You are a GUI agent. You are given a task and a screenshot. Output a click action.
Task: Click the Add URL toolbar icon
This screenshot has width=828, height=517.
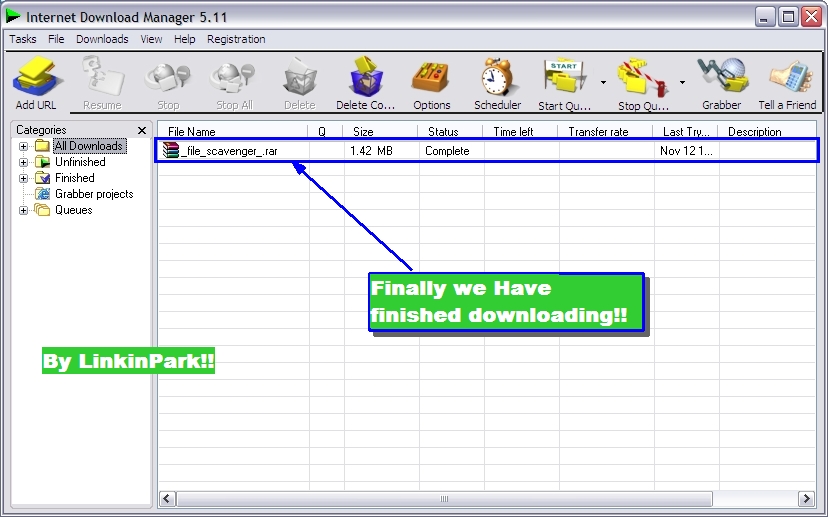[x=36, y=78]
